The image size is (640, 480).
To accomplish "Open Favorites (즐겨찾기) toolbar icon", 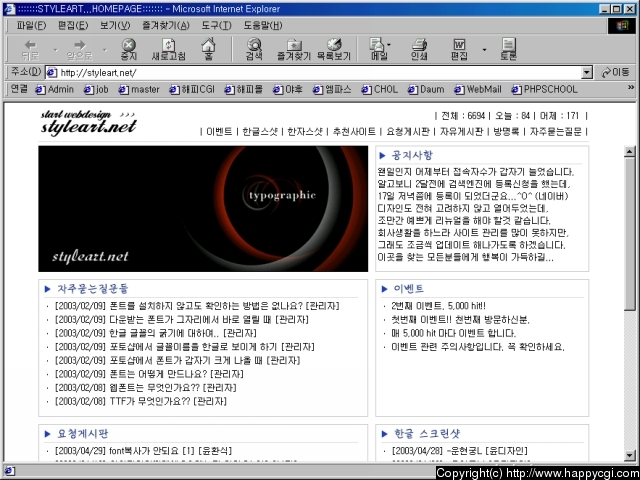I will (x=294, y=49).
